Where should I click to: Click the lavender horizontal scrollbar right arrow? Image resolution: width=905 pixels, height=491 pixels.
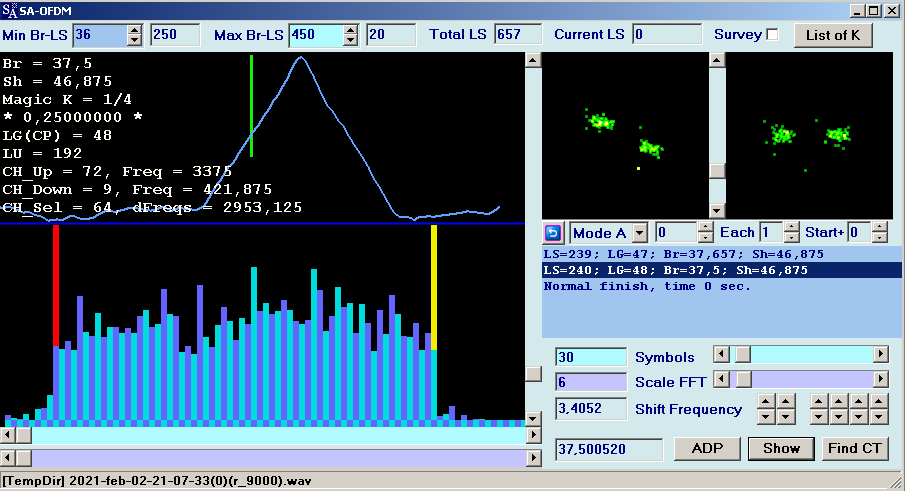[x=533, y=458]
